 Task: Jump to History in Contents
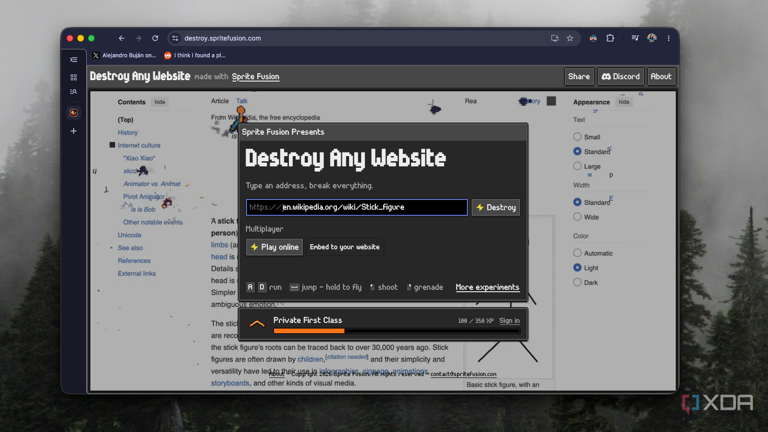127,132
